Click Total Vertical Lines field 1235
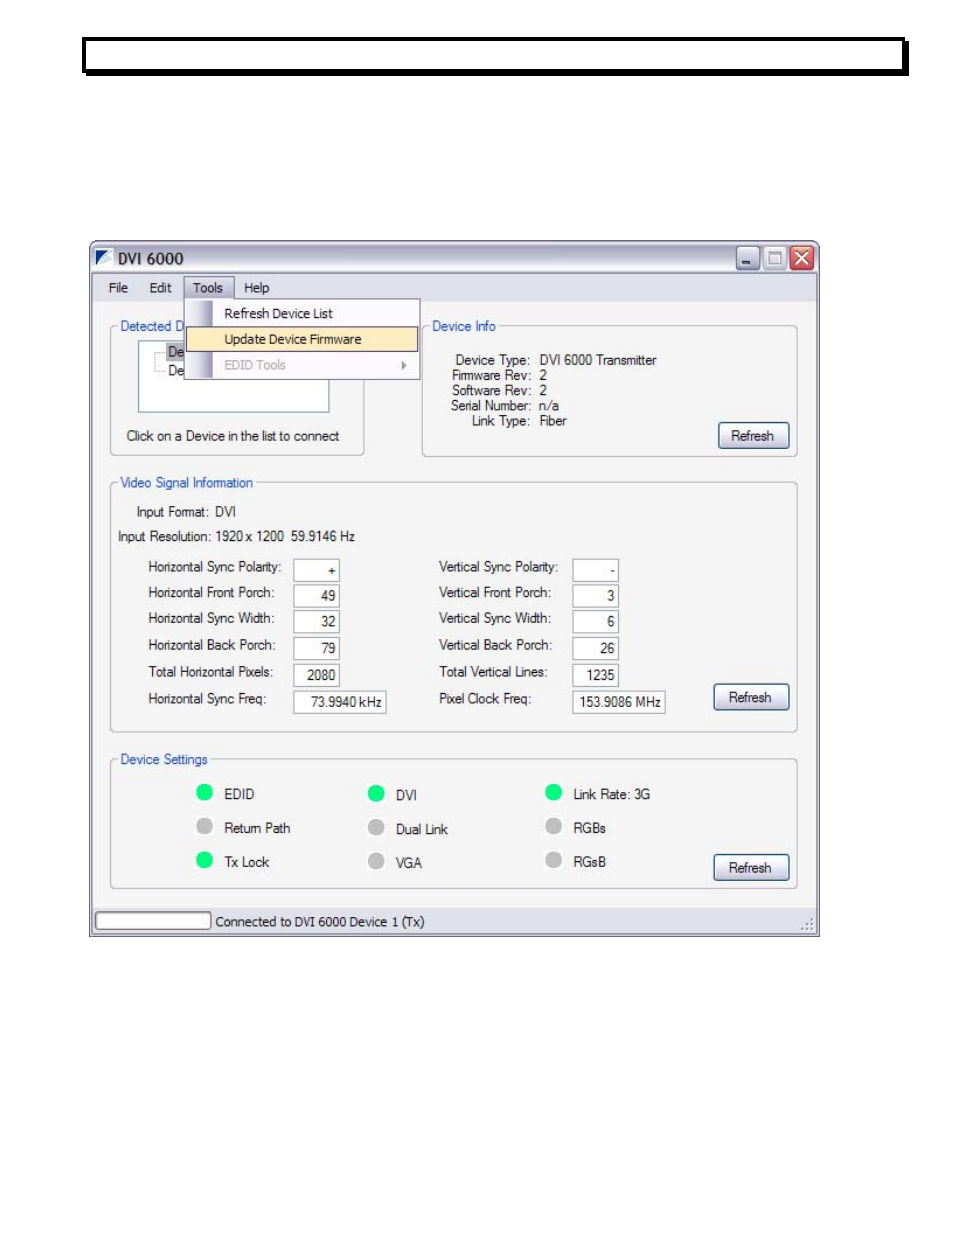954x1235 pixels. click(x=596, y=676)
